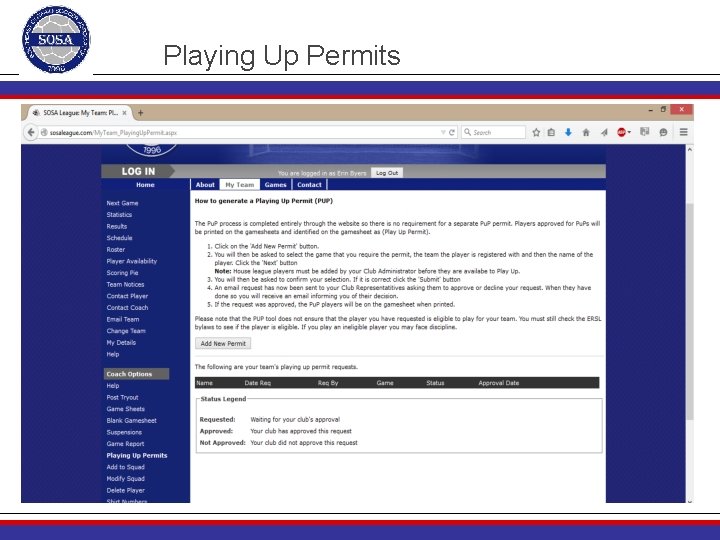Open the Contact tab
The height and width of the screenshot is (540, 720).
(309, 185)
